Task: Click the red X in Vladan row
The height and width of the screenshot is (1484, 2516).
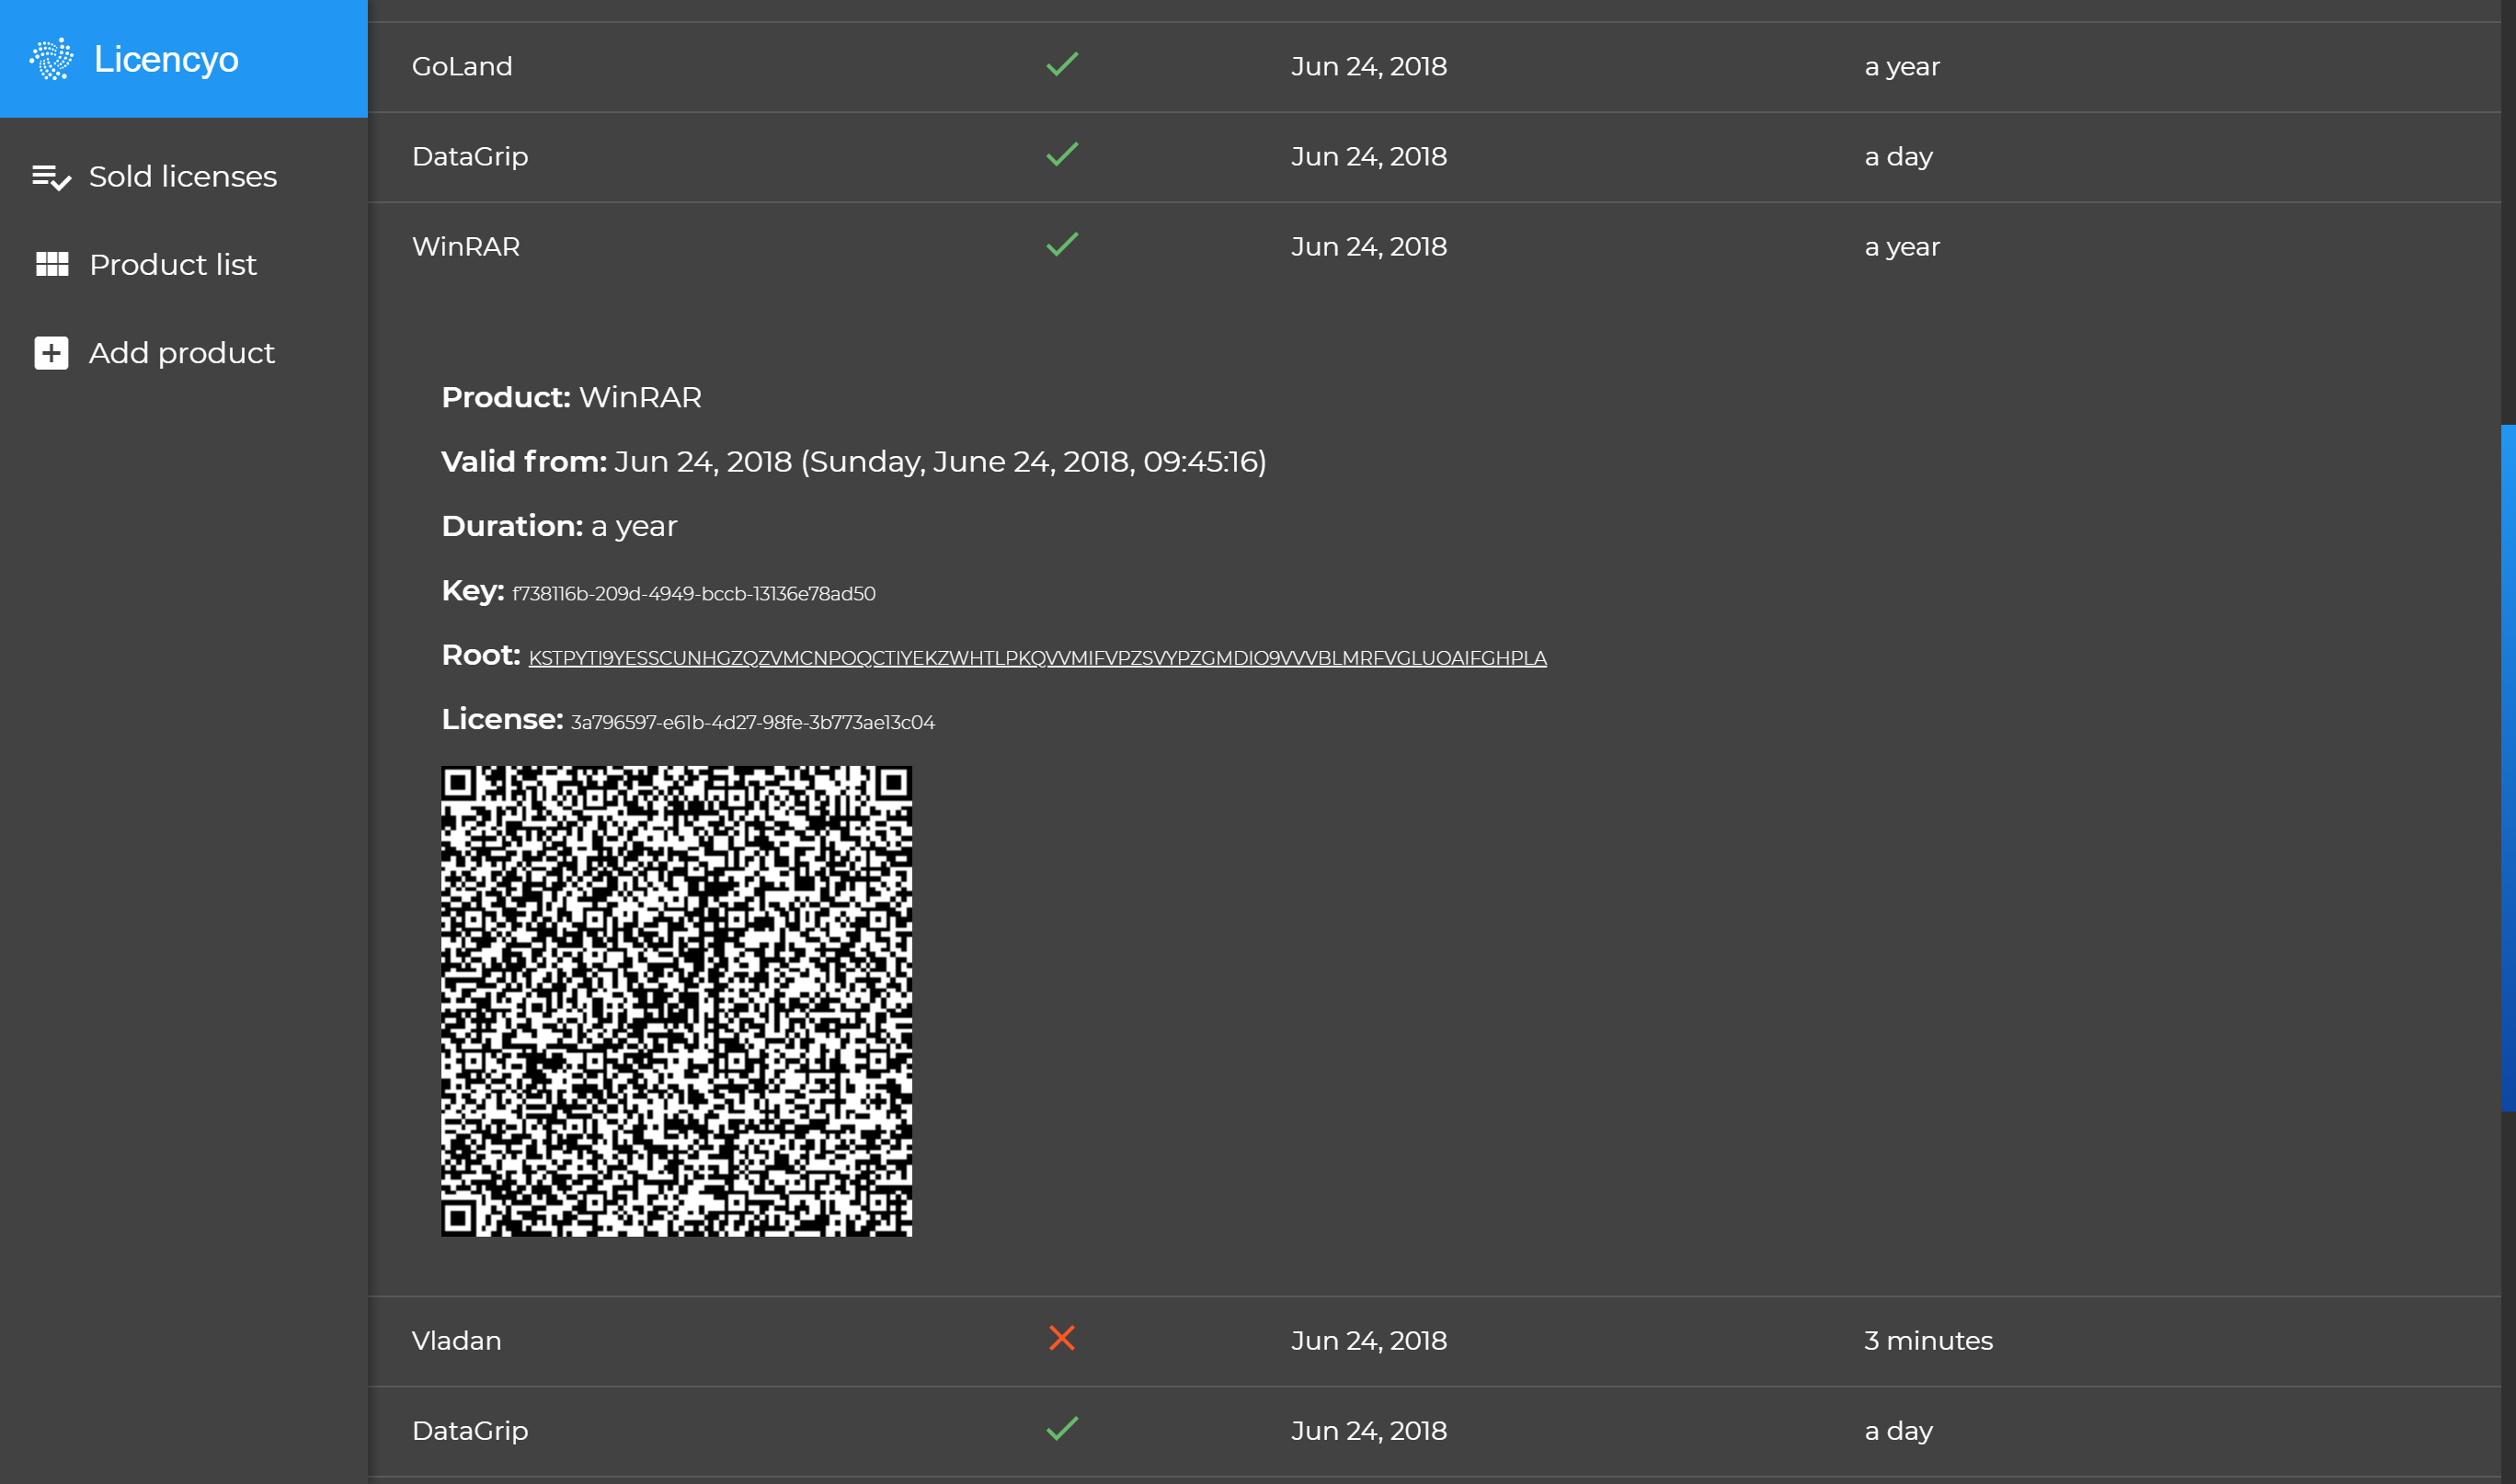Action: [x=1061, y=1338]
